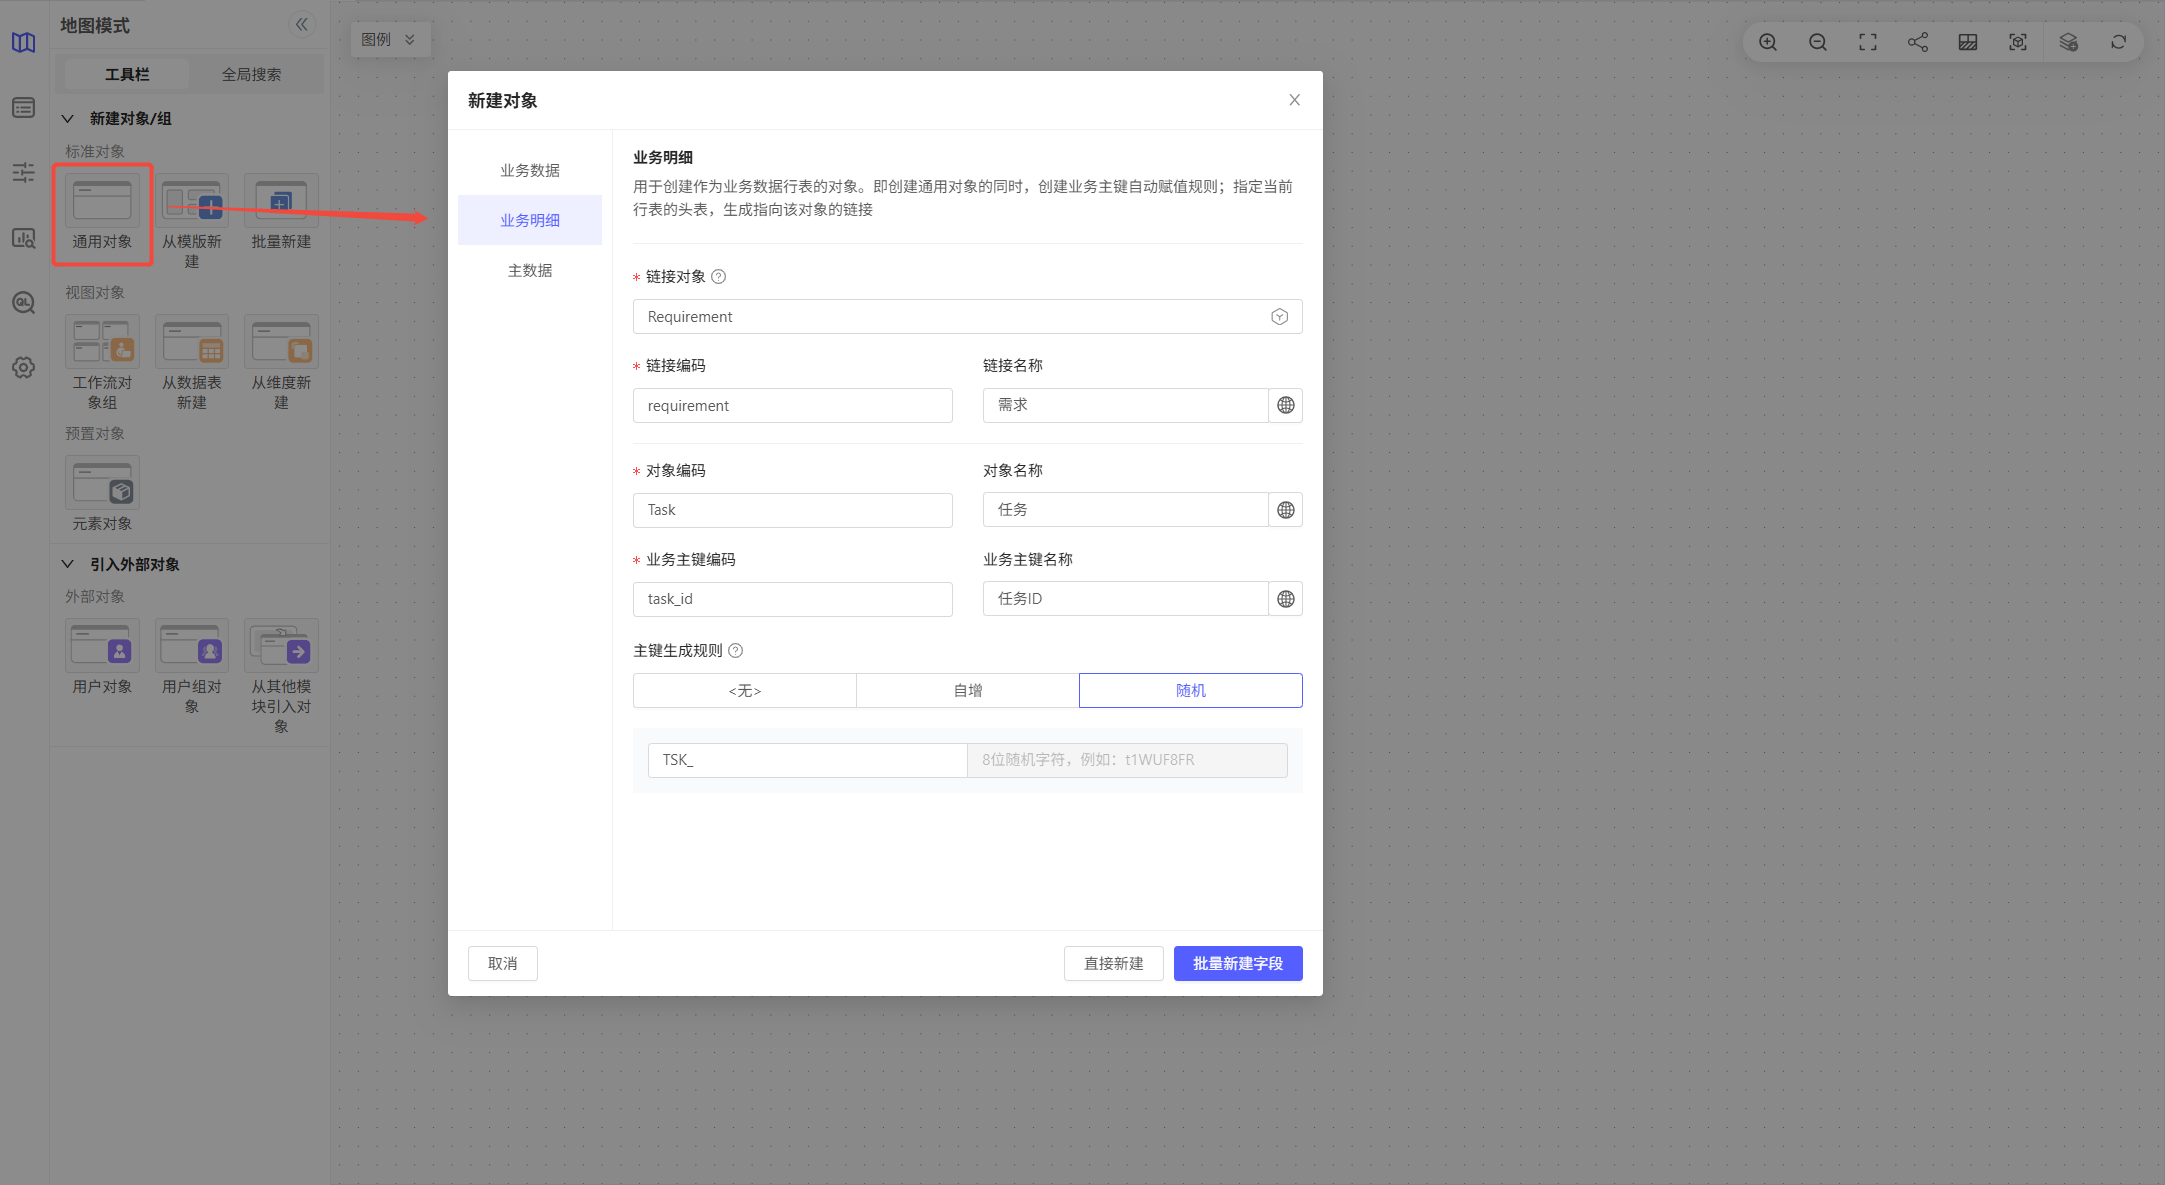Select the 工作流对象组 icon
Image resolution: width=2165 pixels, height=1185 pixels.
point(102,341)
